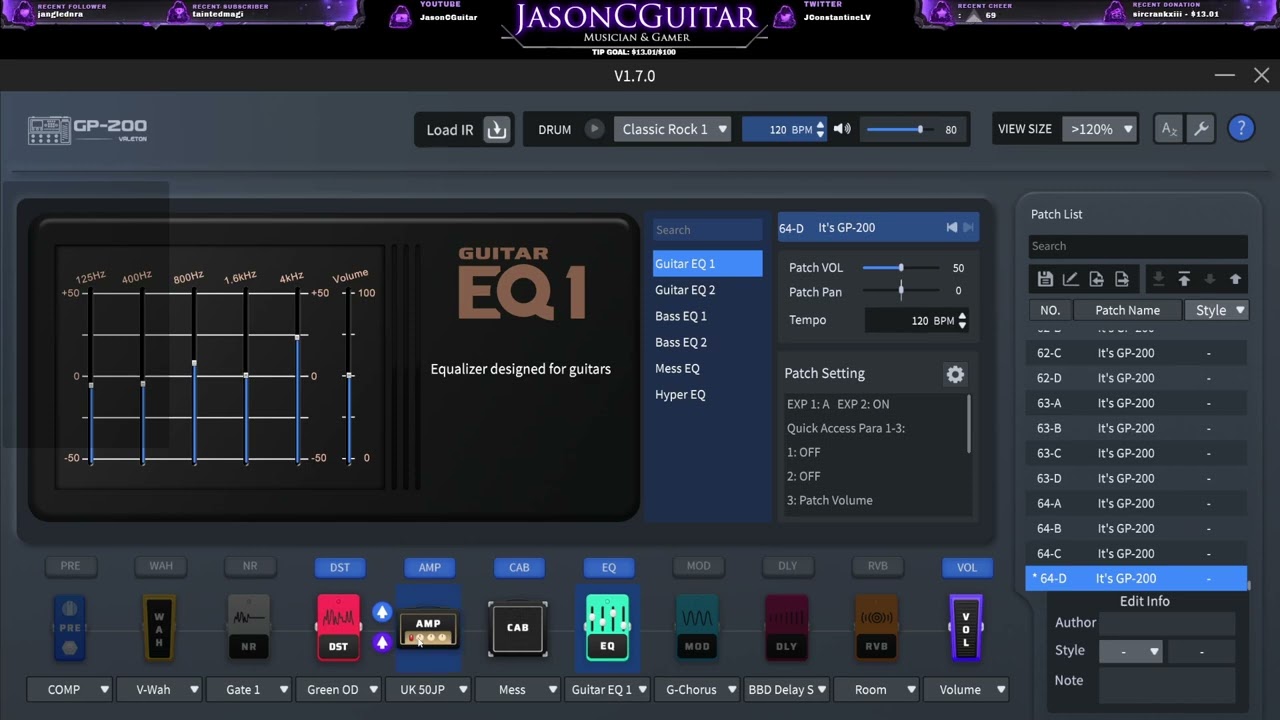The width and height of the screenshot is (1280, 720).
Task: Open the Room reverb dropdown
Action: [877, 689]
